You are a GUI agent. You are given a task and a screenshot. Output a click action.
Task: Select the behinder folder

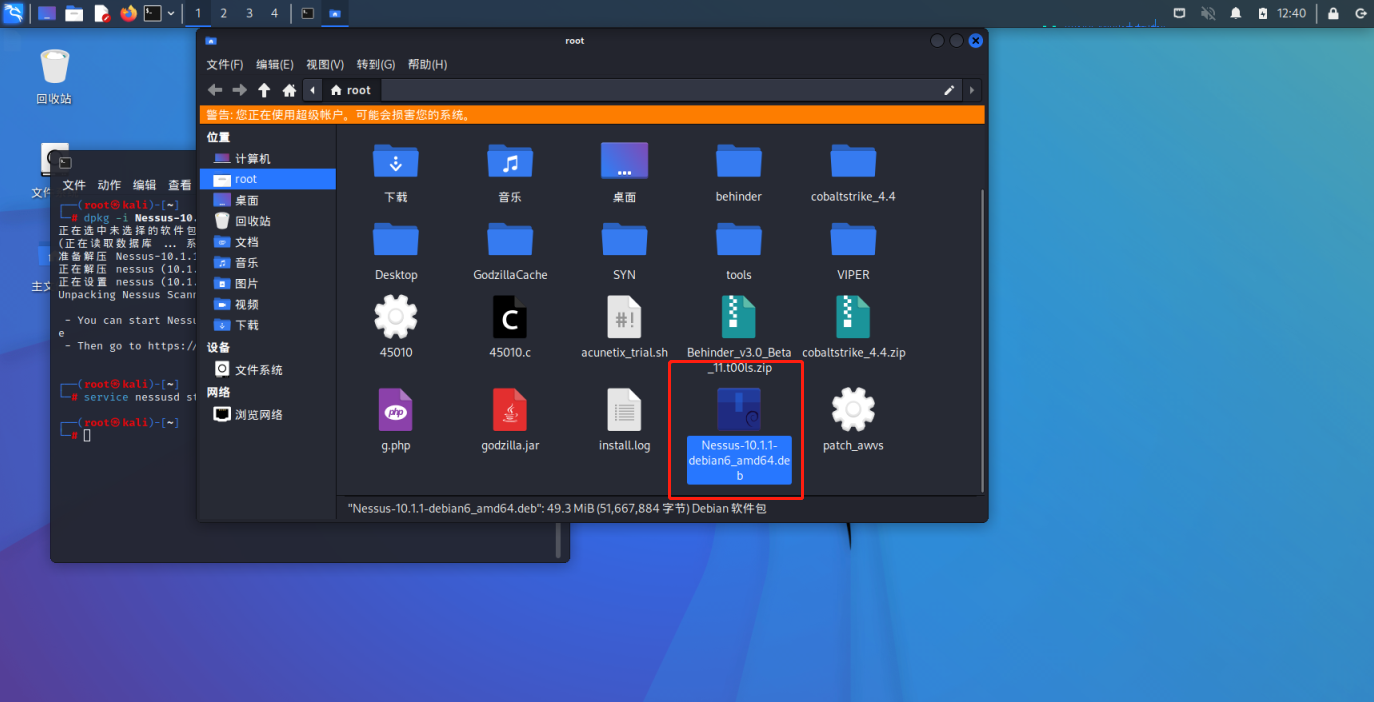pyautogui.click(x=739, y=161)
